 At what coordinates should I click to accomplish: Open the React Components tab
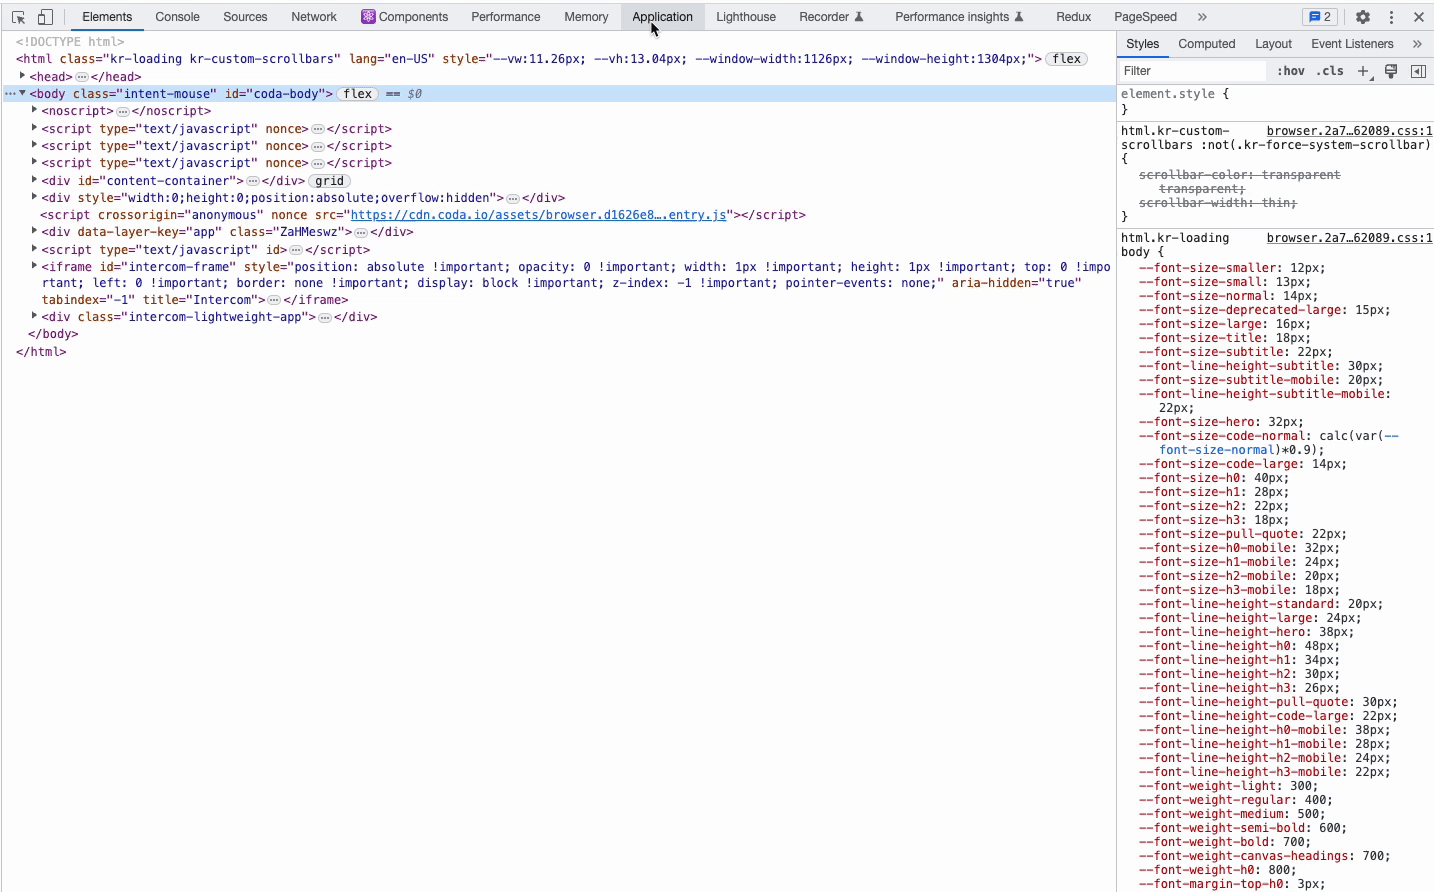pyautogui.click(x=405, y=17)
